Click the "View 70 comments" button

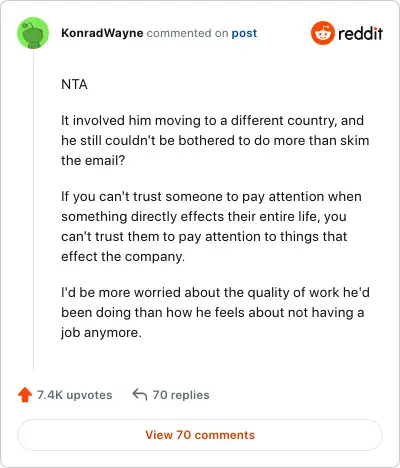(200, 435)
